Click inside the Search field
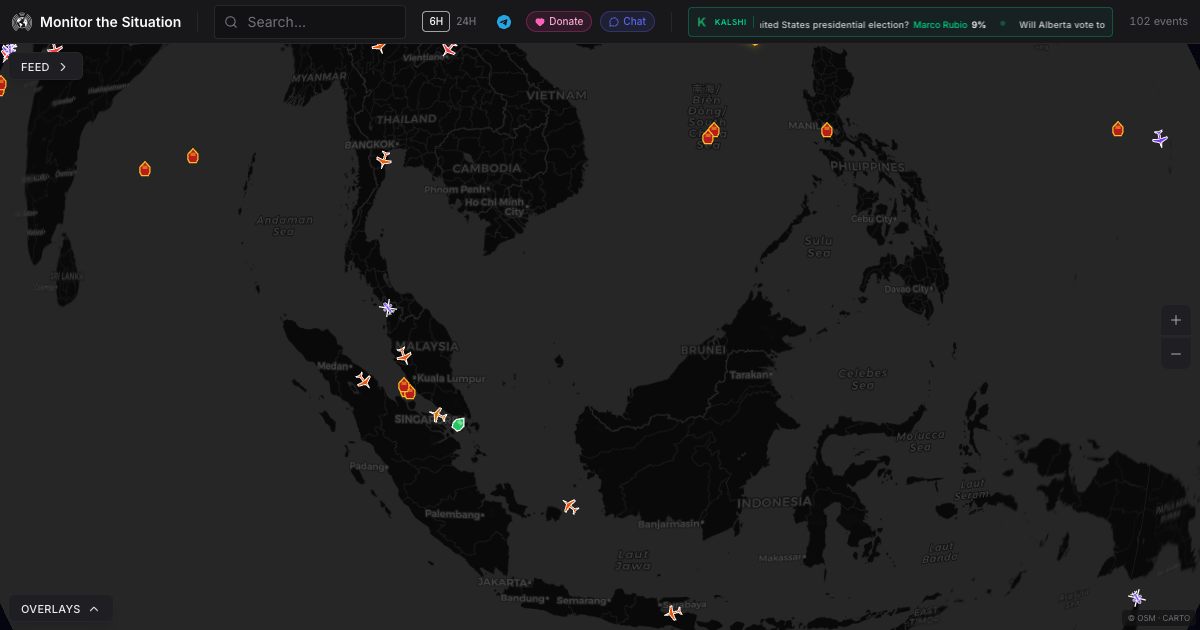This screenshot has height=630, width=1200. 310,20
